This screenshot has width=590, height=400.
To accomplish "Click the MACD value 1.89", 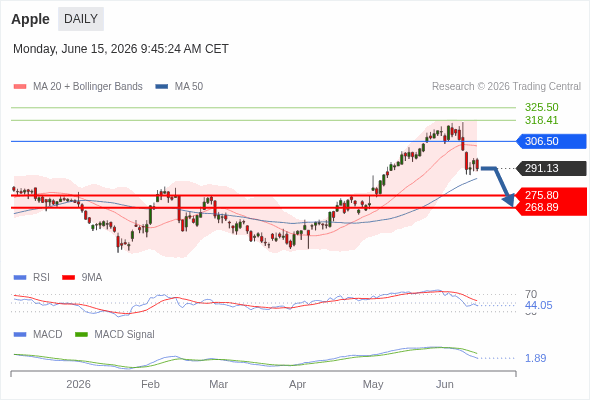I will pyautogui.click(x=535, y=358).
